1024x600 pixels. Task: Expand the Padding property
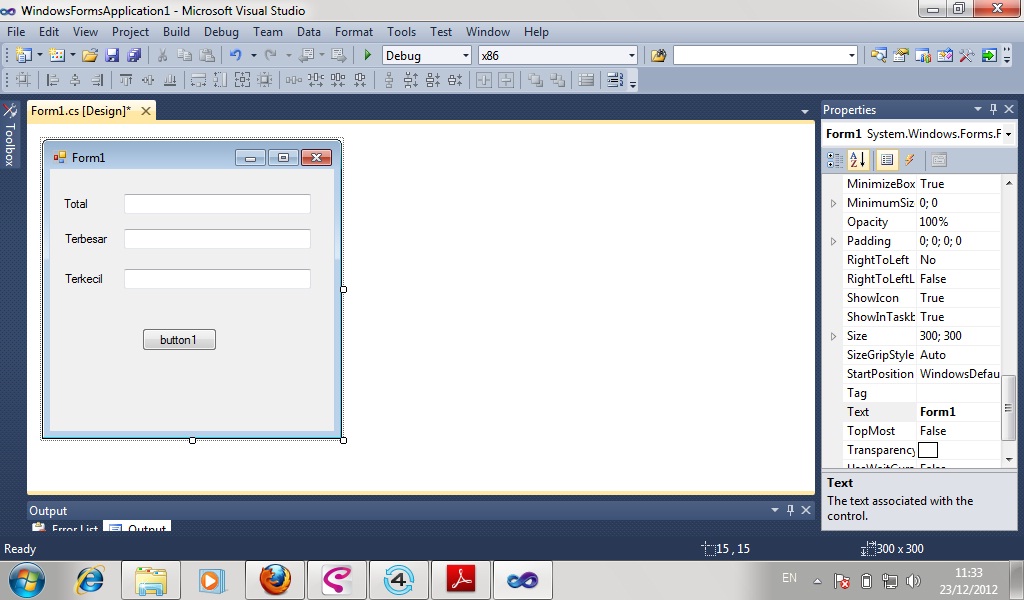[x=833, y=241]
